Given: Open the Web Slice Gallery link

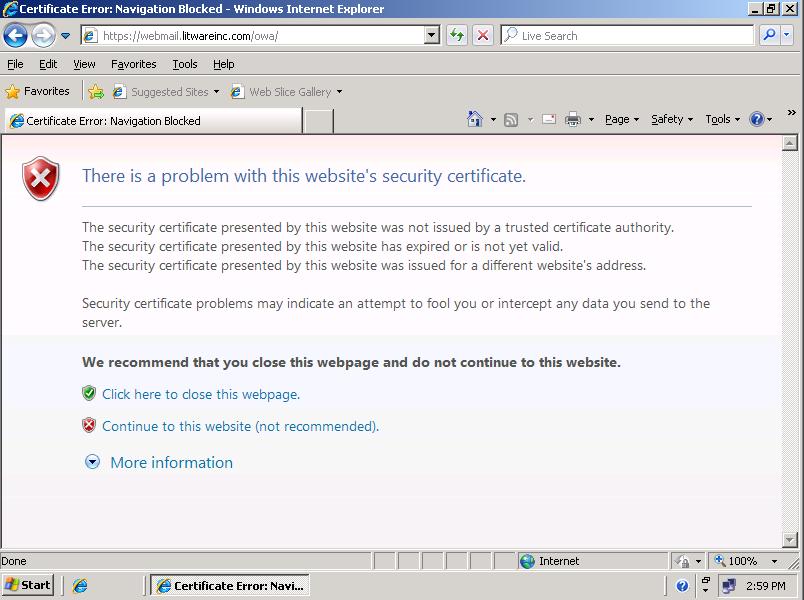Looking at the screenshot, I should tap(286, 92).
